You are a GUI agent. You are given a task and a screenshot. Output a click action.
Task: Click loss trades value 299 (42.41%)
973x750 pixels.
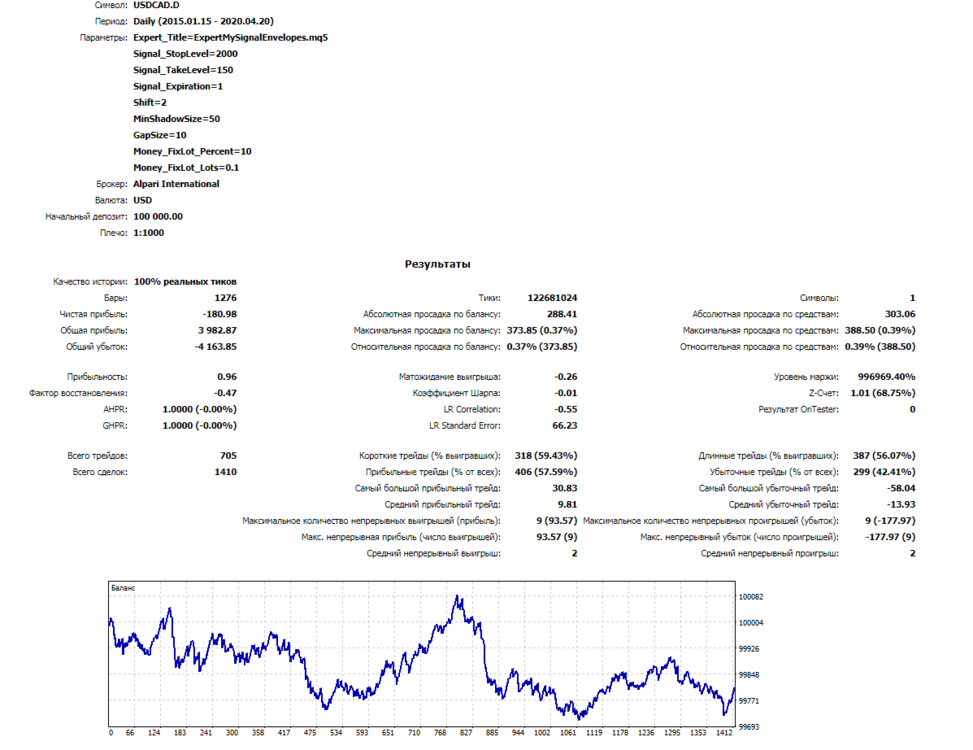(x=884, y=472)
